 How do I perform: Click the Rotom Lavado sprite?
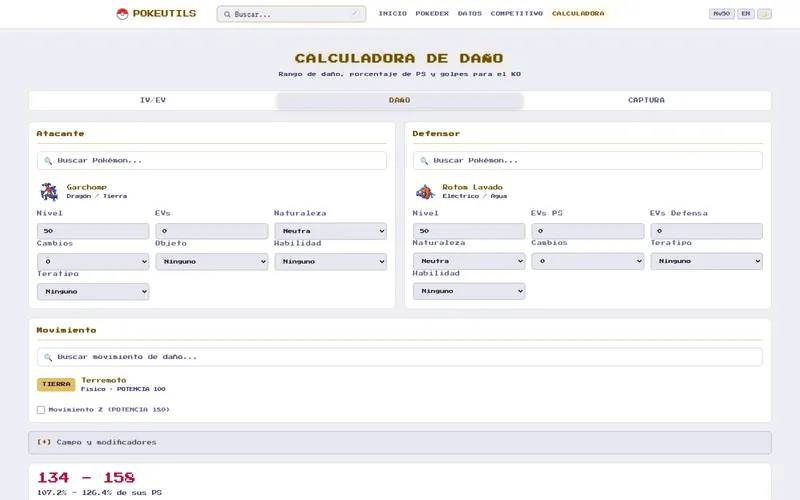[426, 191]
